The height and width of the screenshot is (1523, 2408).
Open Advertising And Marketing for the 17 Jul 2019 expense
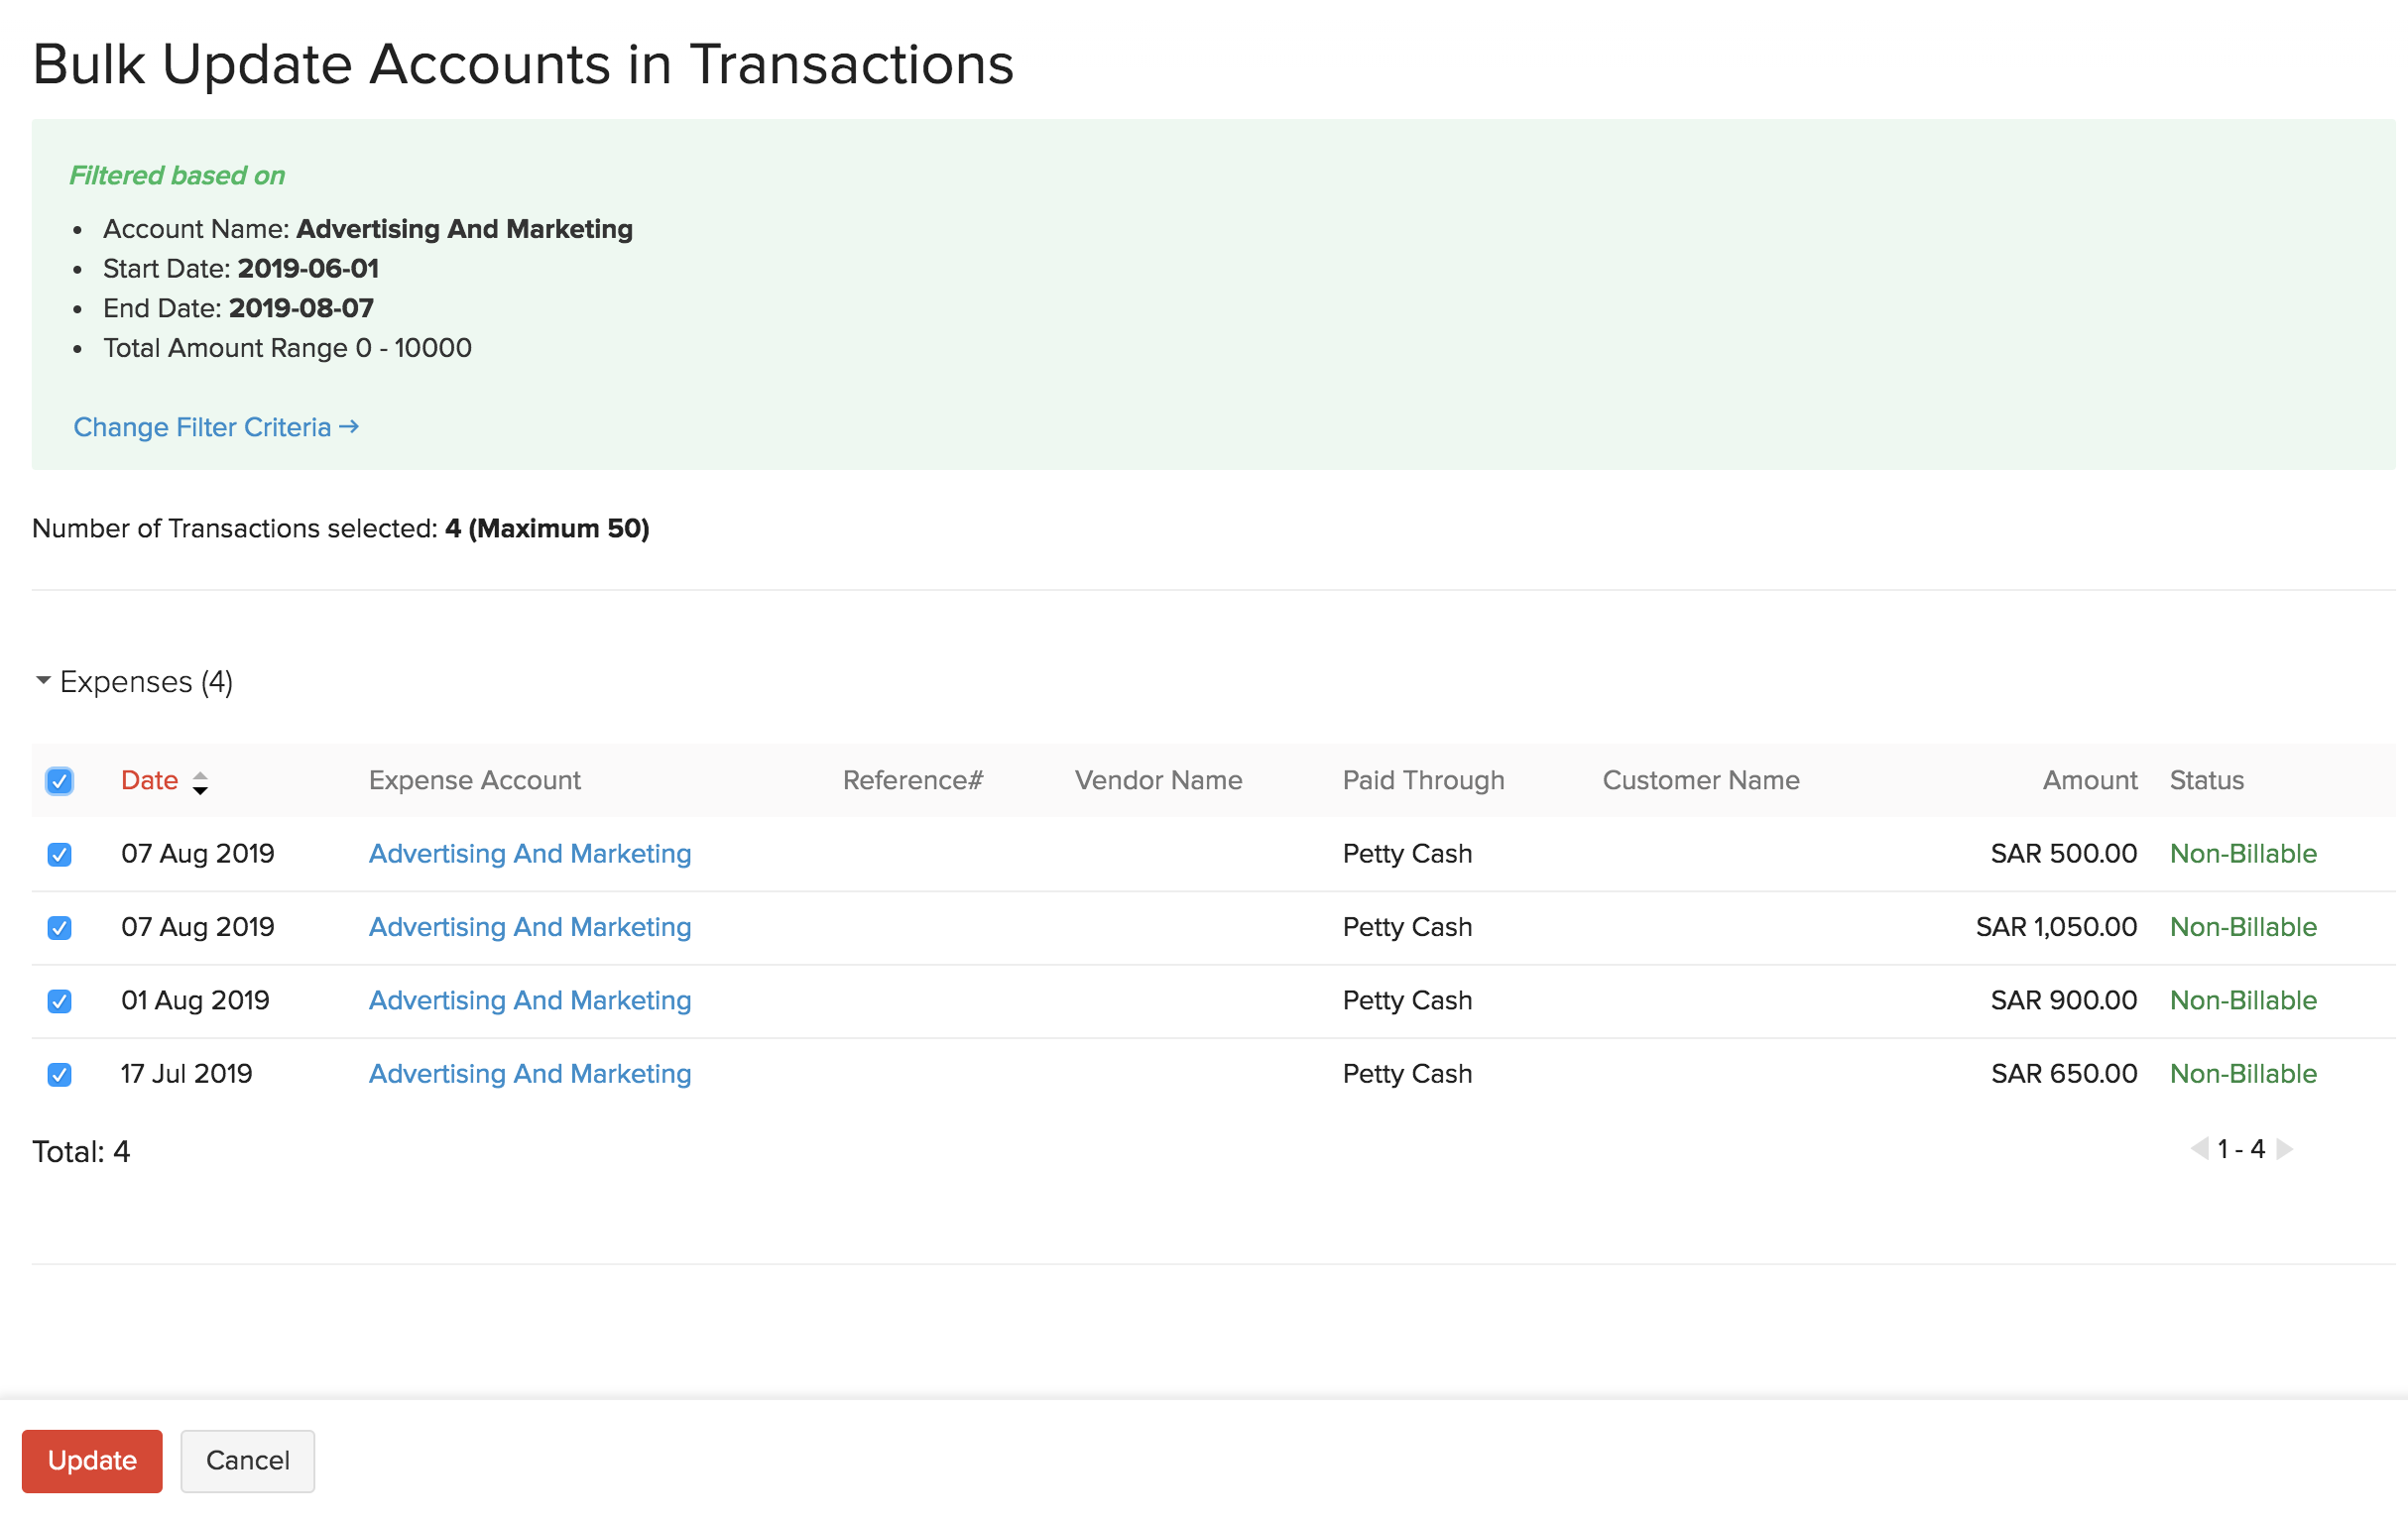coord(529,1073)
